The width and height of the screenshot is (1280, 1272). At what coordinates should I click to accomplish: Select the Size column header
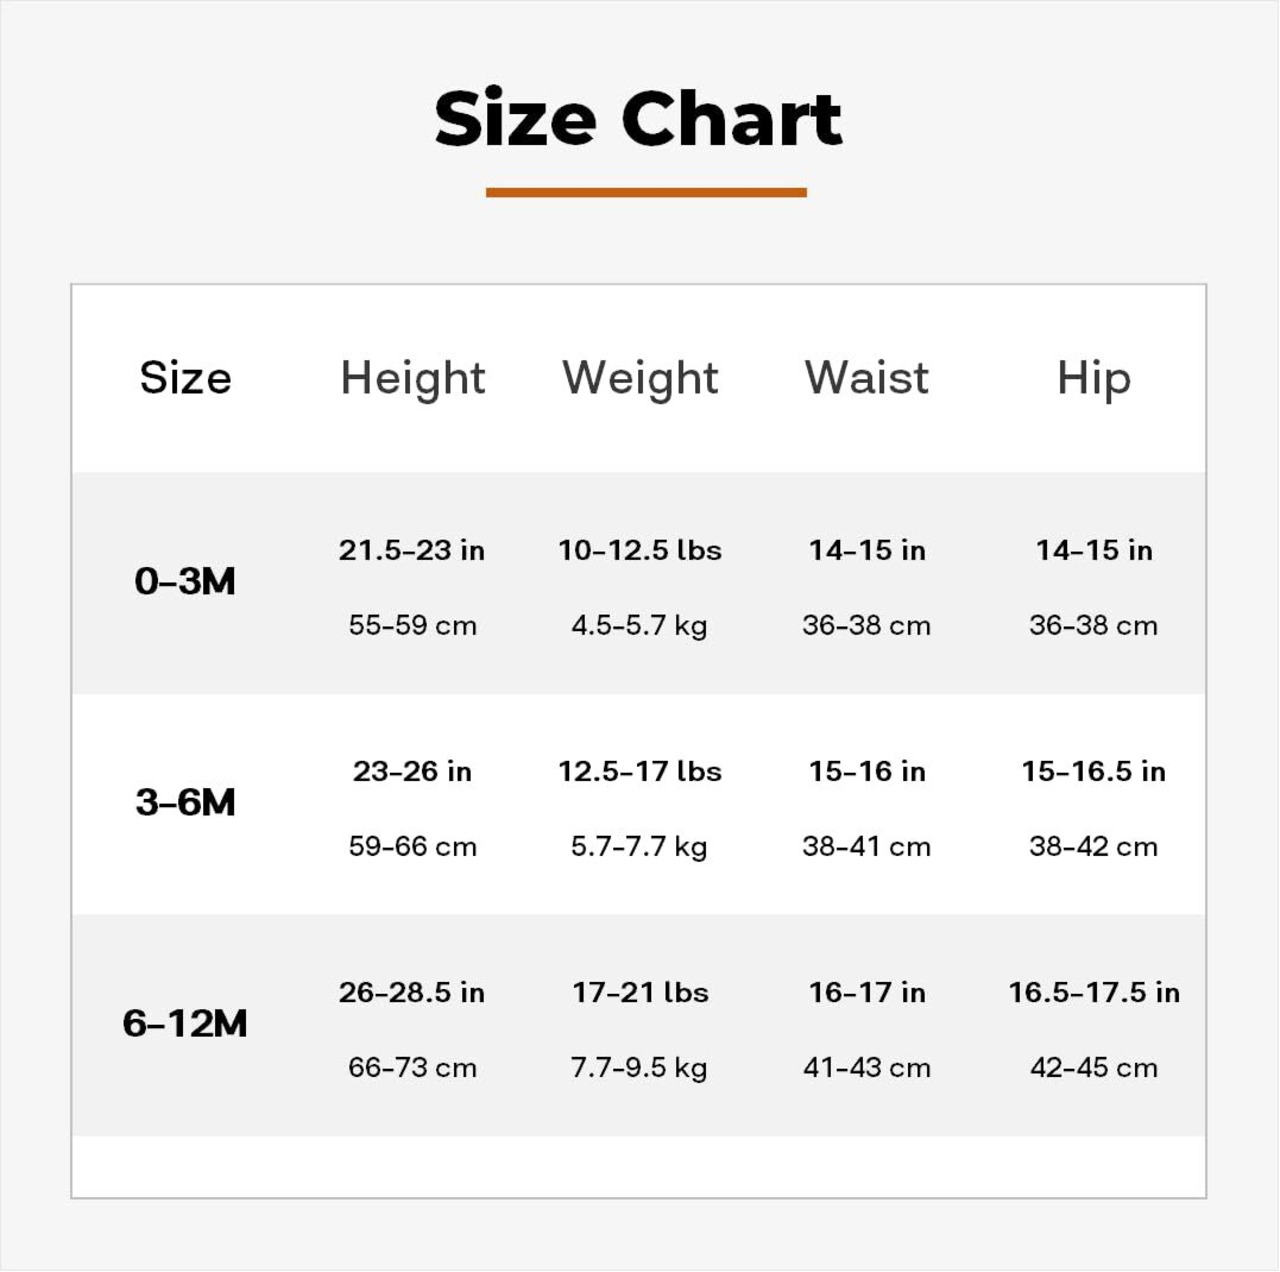(185, 378)
